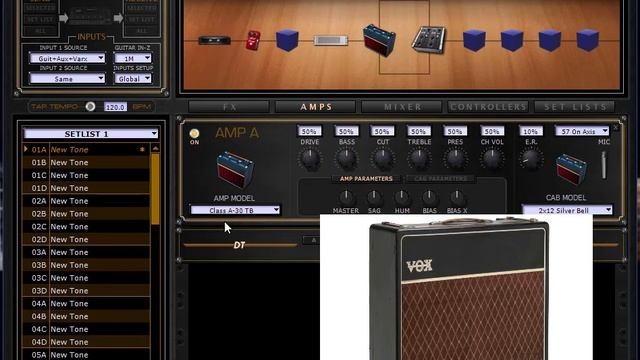Click the CH VOL knob
The height and width of the screenshot is (360, 640).
click(x=492, y=158)
